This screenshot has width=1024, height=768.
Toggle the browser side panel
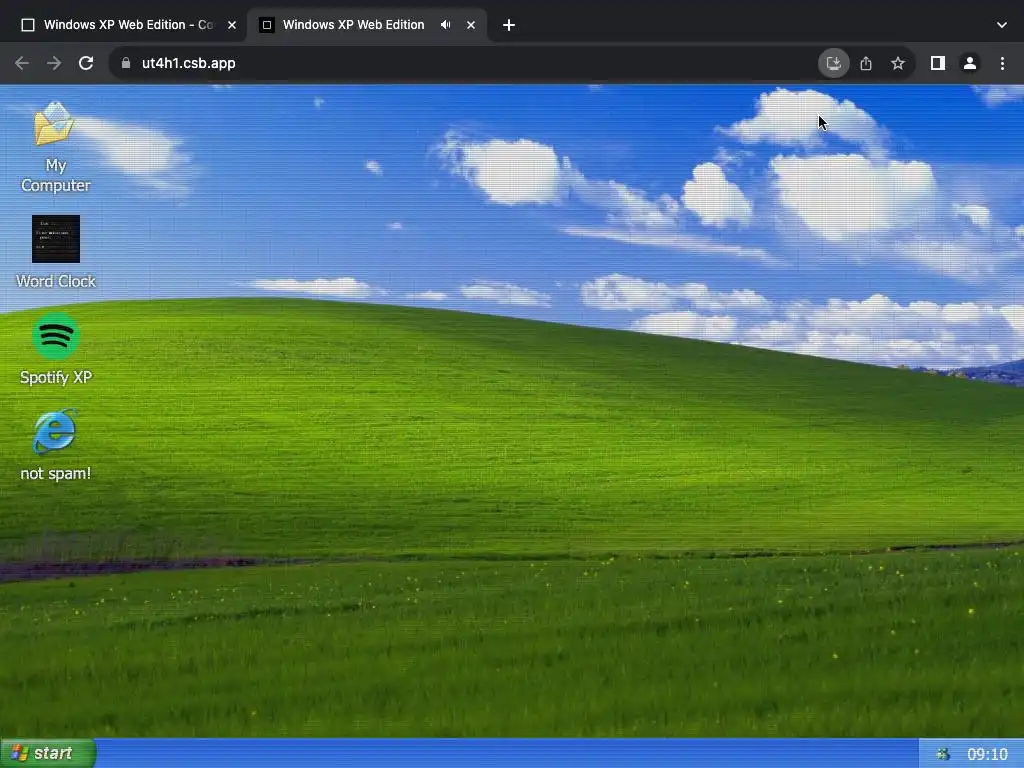[938, 63]
